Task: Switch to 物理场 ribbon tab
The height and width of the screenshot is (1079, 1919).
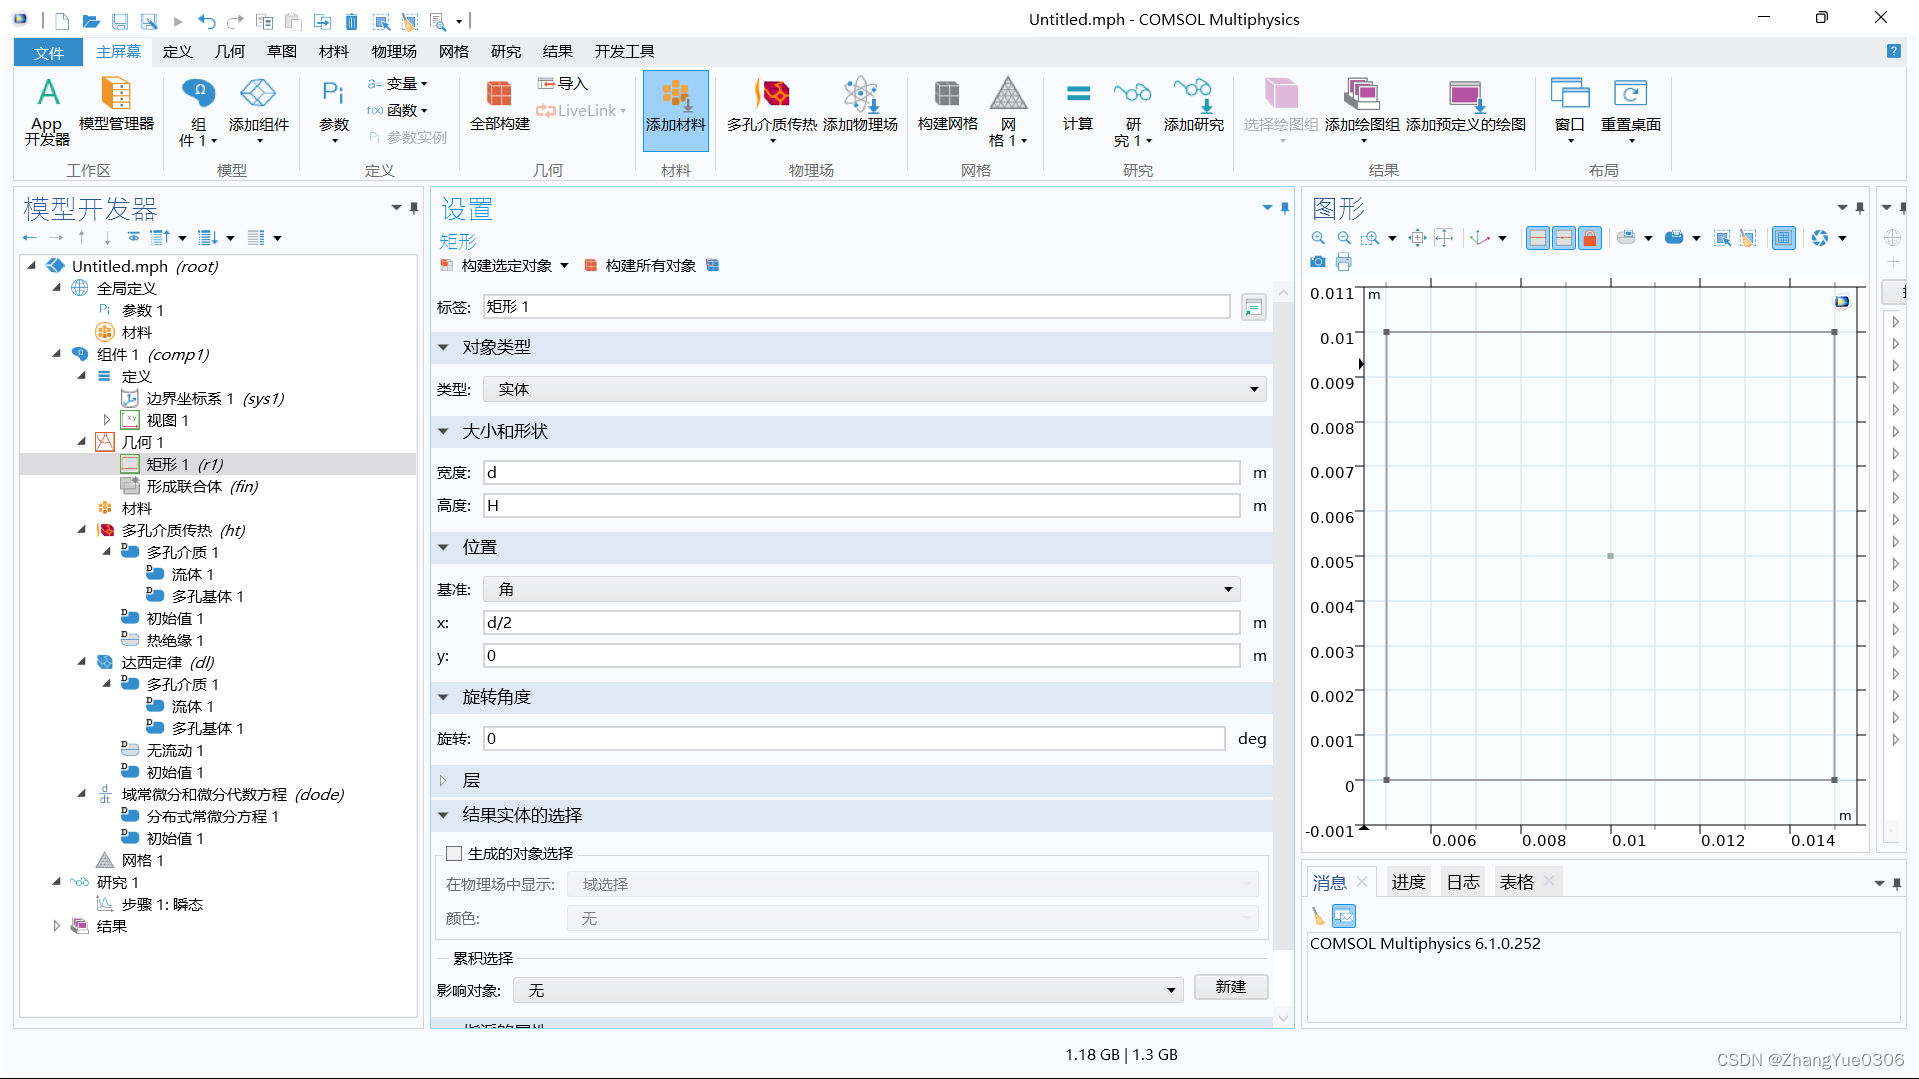Action: [x=394, y=51]
